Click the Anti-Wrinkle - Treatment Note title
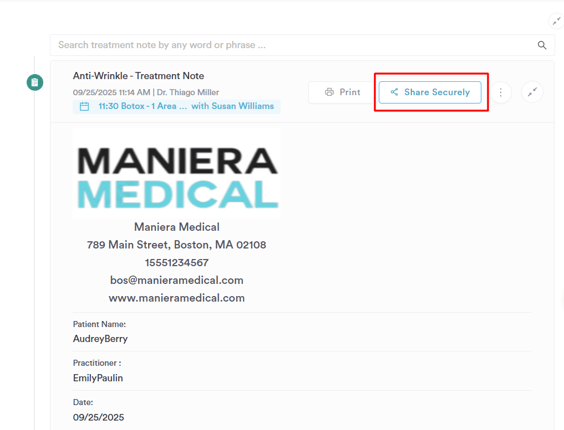Viewport: 564px width, 430px height. point(138,76)
